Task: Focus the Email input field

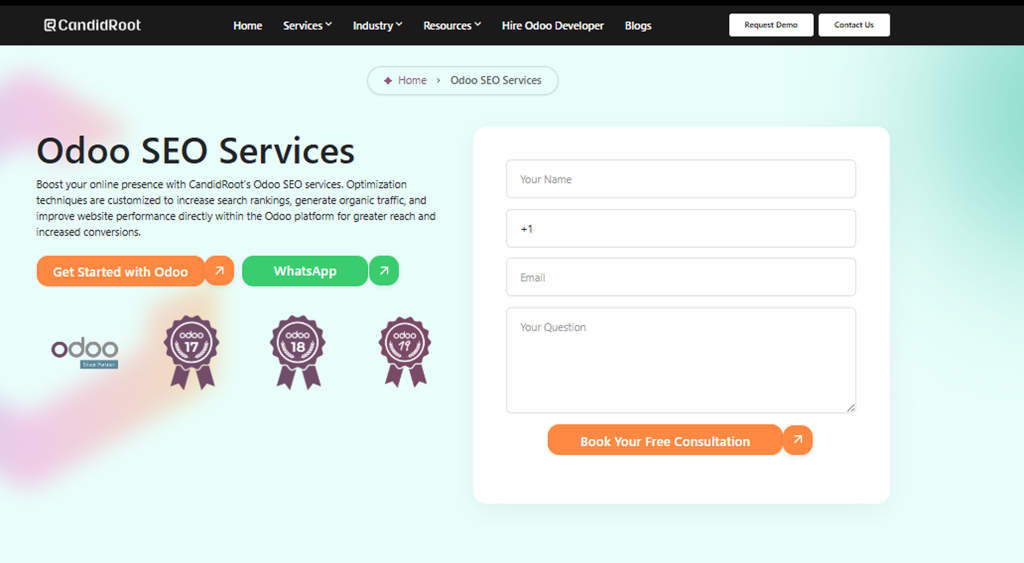Action: click(x=680, y=277)
